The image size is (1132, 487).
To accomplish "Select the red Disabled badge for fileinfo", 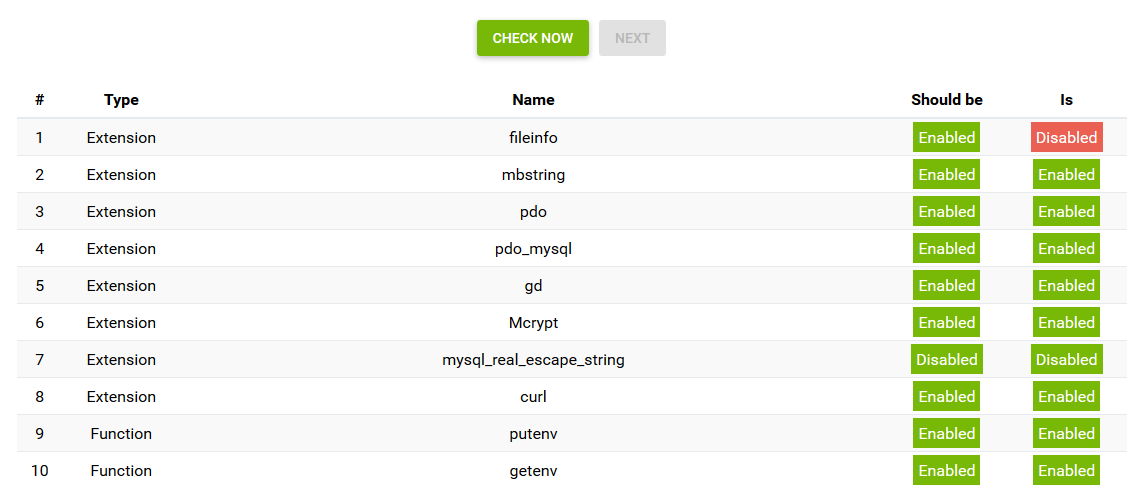I will pyautogui.click(x=1066, y=137).
